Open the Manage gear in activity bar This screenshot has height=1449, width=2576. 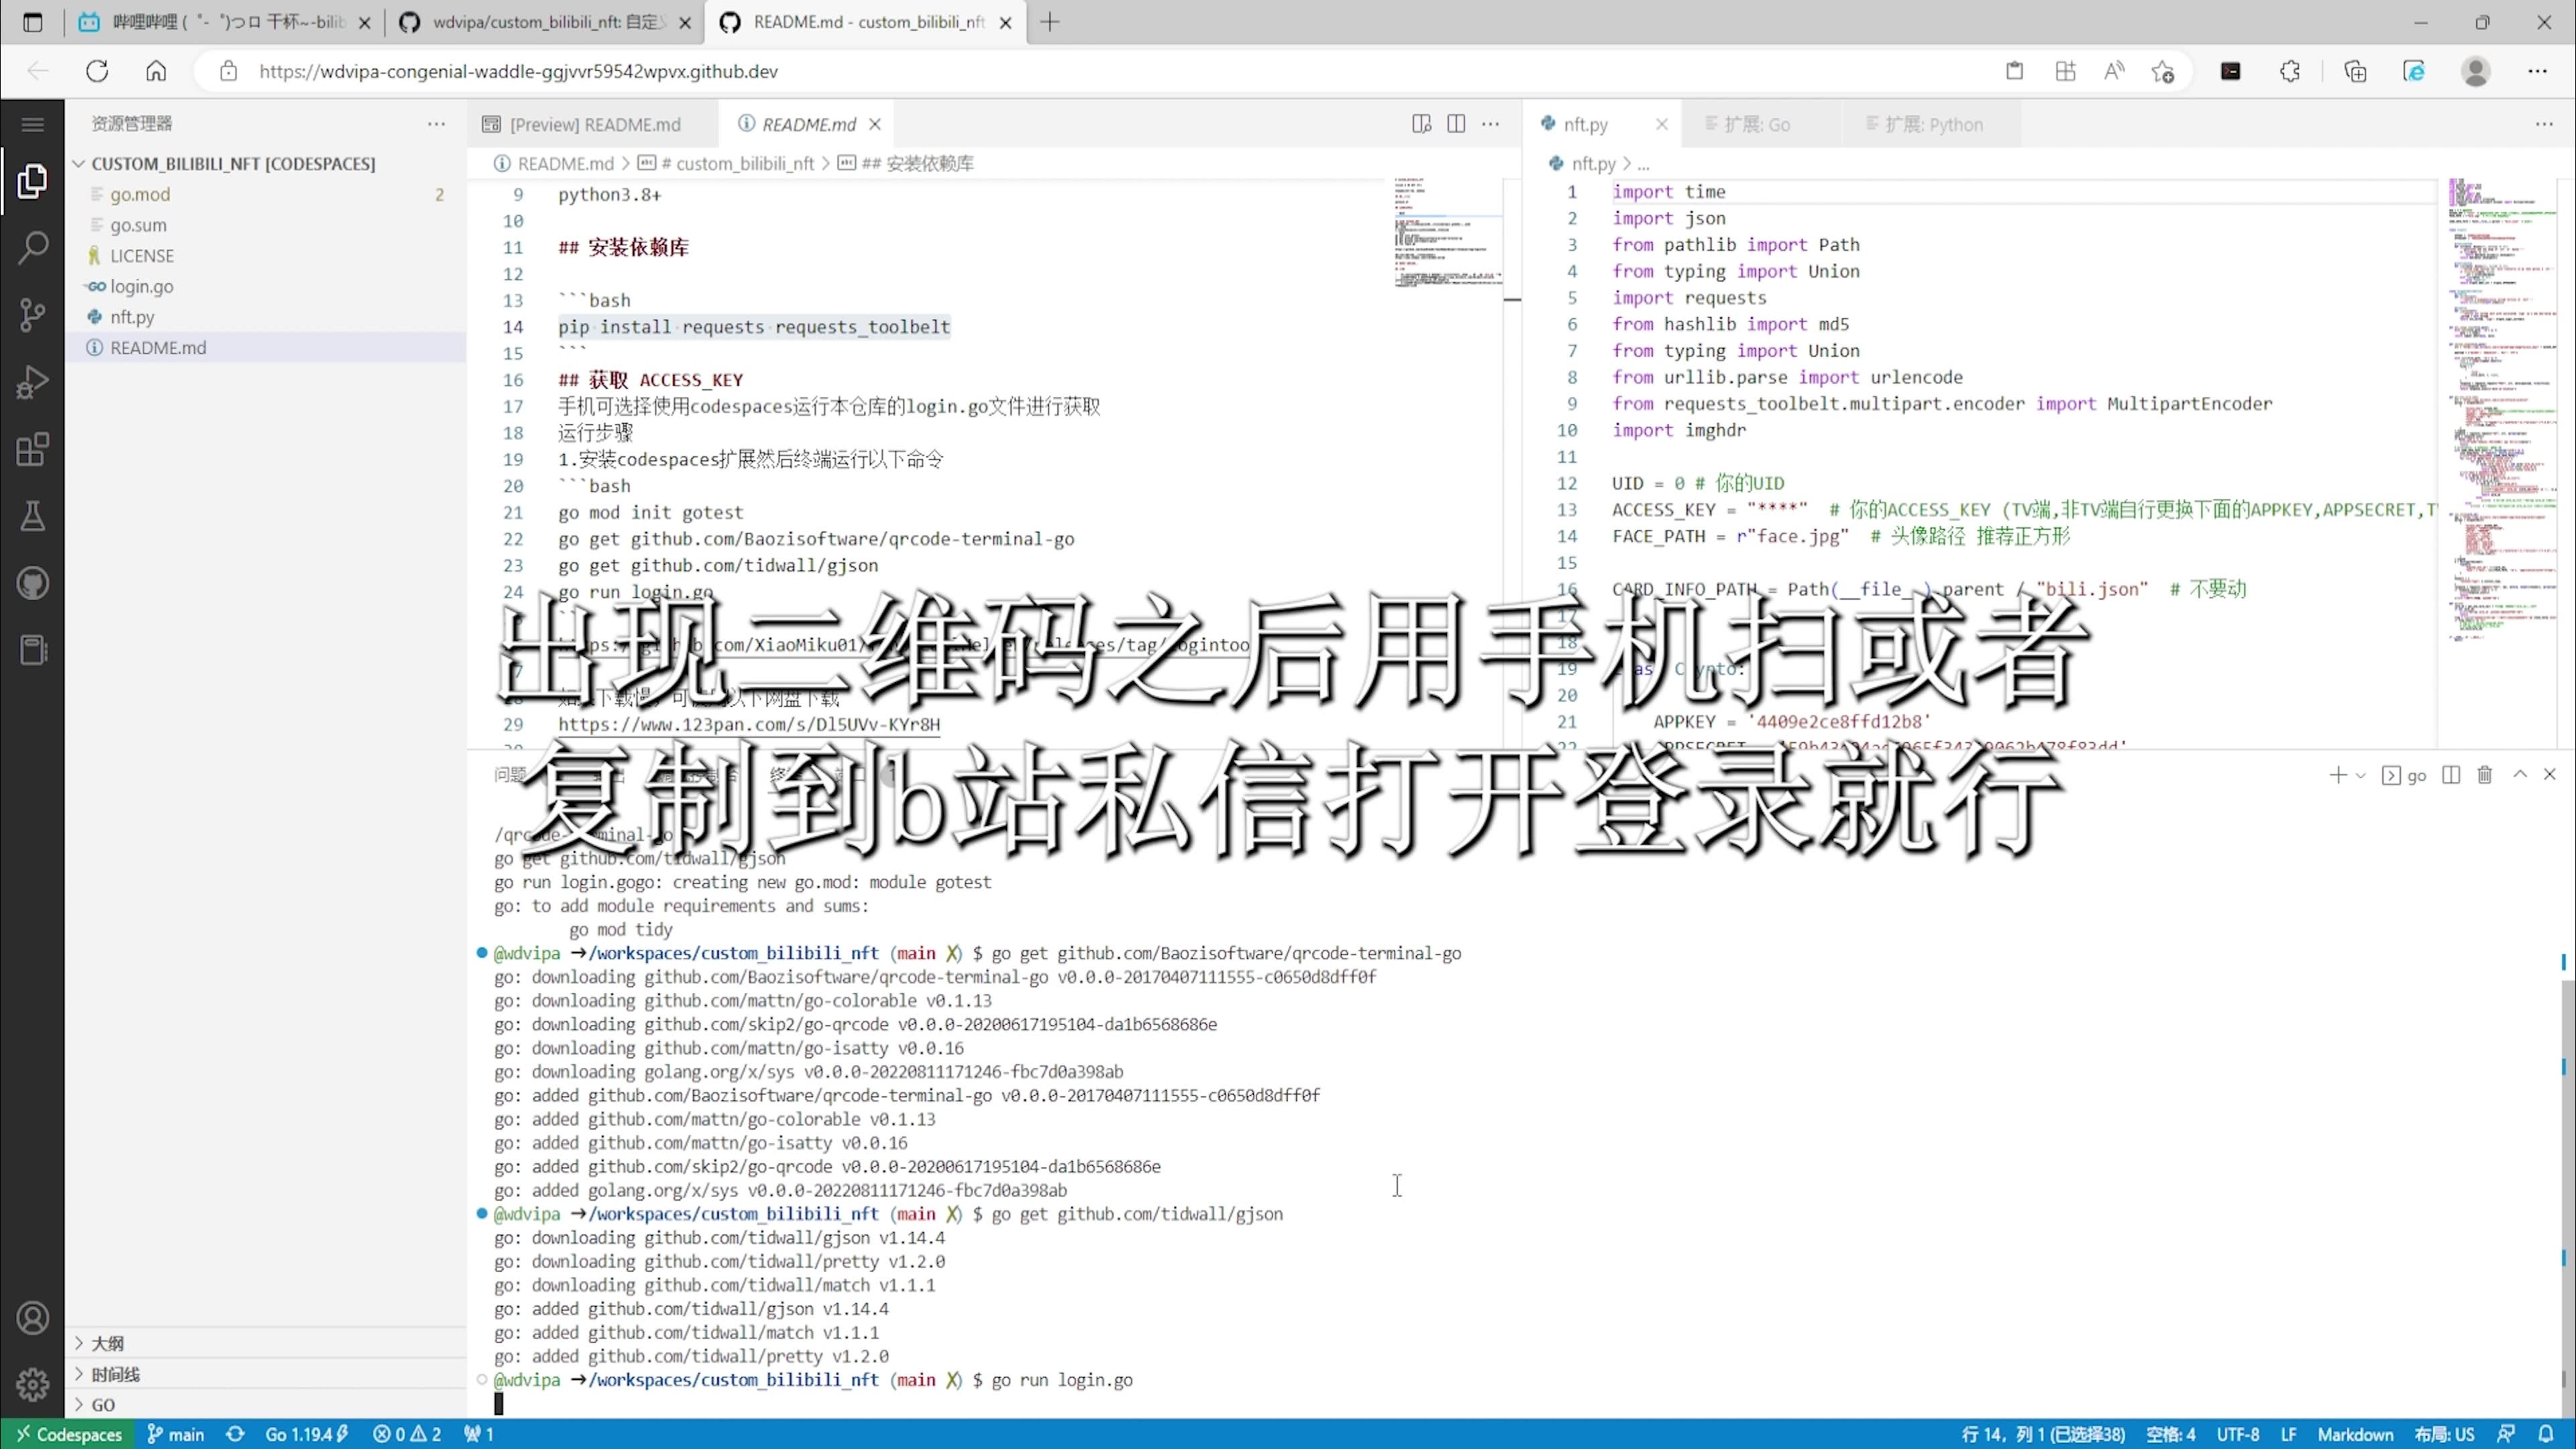point(32,1385)
